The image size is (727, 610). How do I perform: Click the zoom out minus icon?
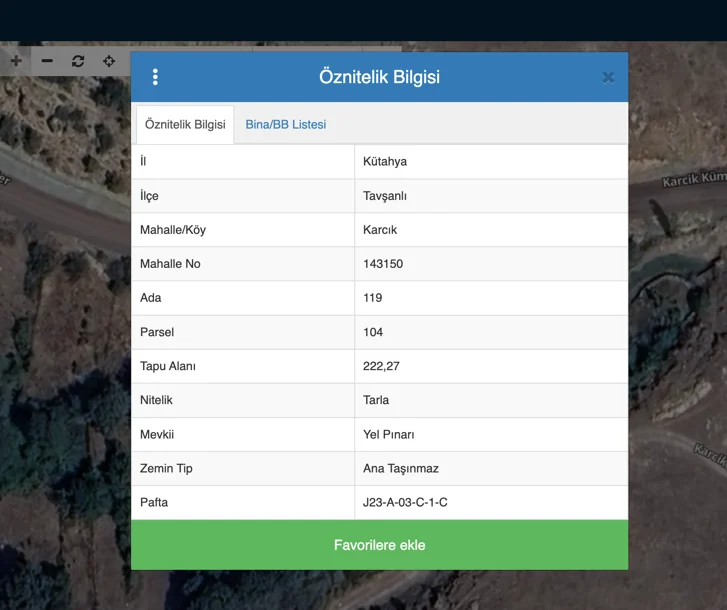(47, 61)
